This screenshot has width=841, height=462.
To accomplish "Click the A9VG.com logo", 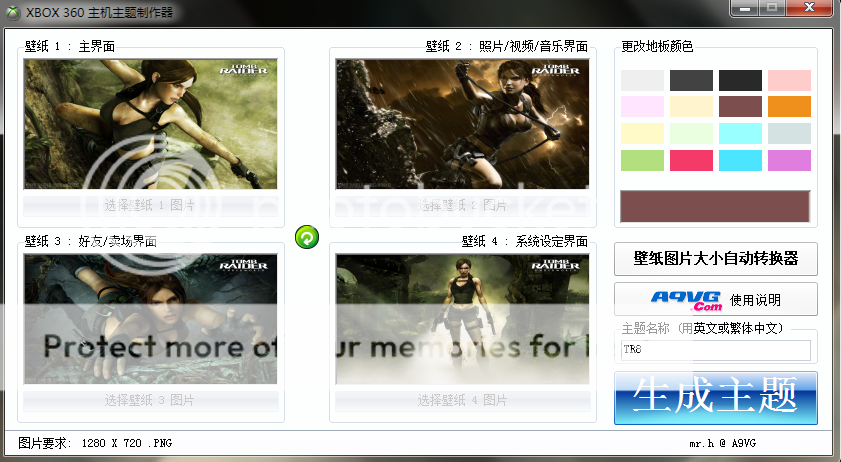I will [686, 299].
